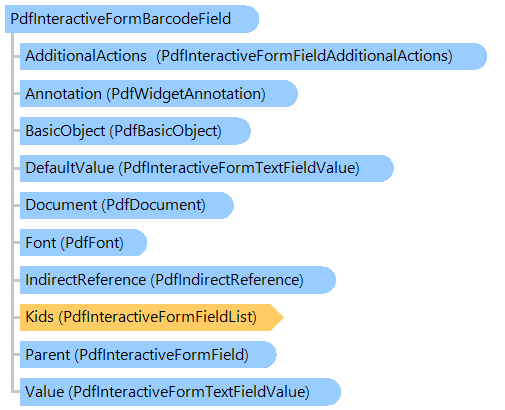Image resolution: width=505 pixels, height=410 pixels.
Task: Open the IndirectReference property node
Action: tap(178, 280)
